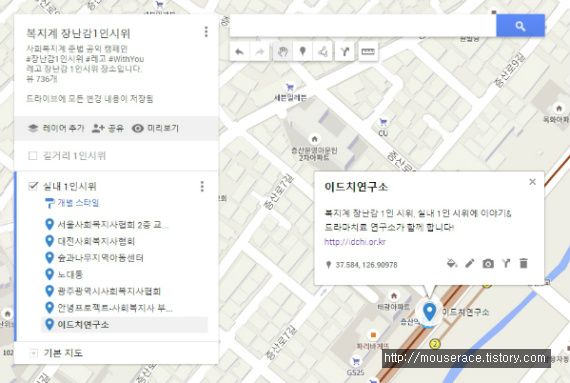
Task: Uncheck the 실내 1인시위 layer checkbox
Action: (x=33, y=186)
